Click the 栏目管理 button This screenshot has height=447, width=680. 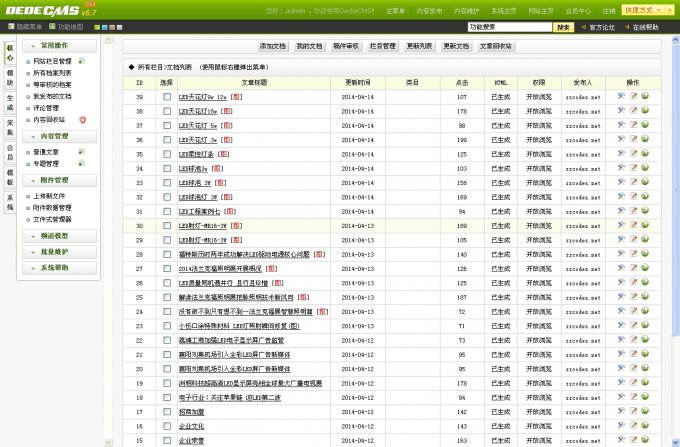382,46
